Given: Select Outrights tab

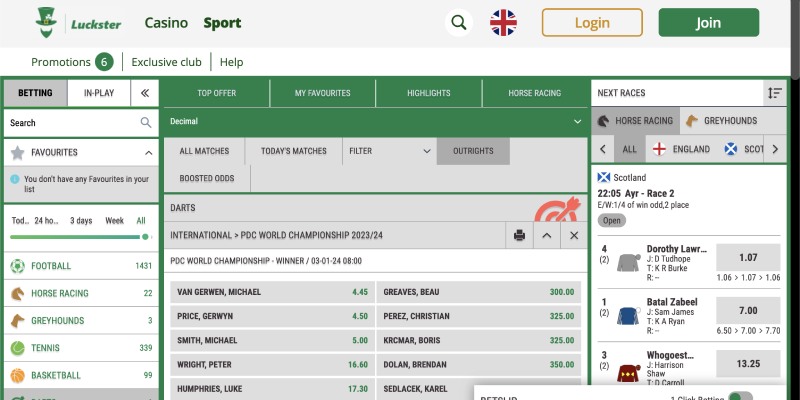Looking at the screenshot, I should 473,151.
